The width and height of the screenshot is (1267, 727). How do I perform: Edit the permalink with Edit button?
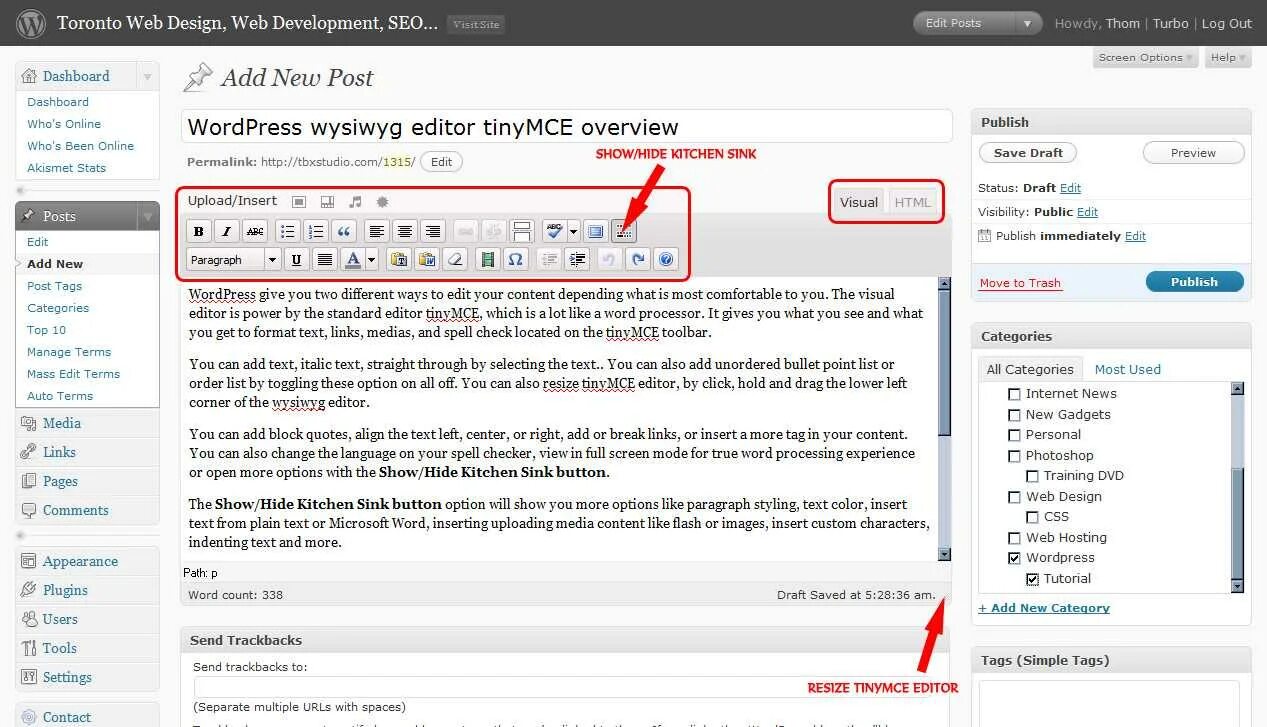tap(441, 162)
